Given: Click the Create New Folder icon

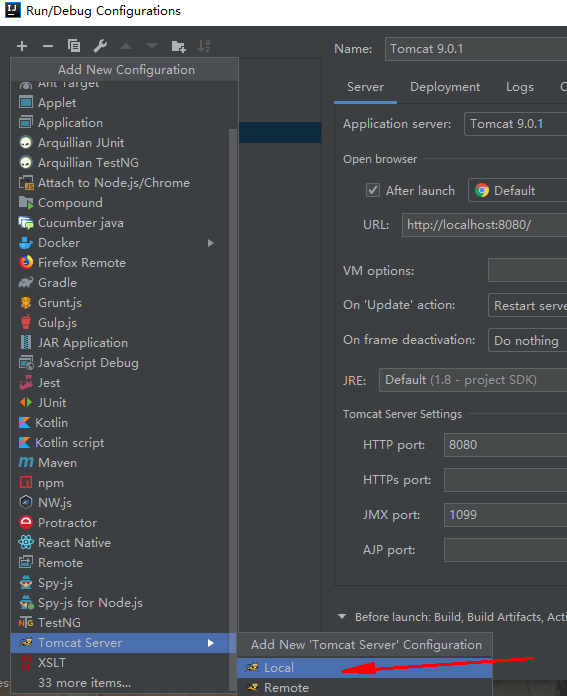Looking at the screenshot, I should point(178,46).
